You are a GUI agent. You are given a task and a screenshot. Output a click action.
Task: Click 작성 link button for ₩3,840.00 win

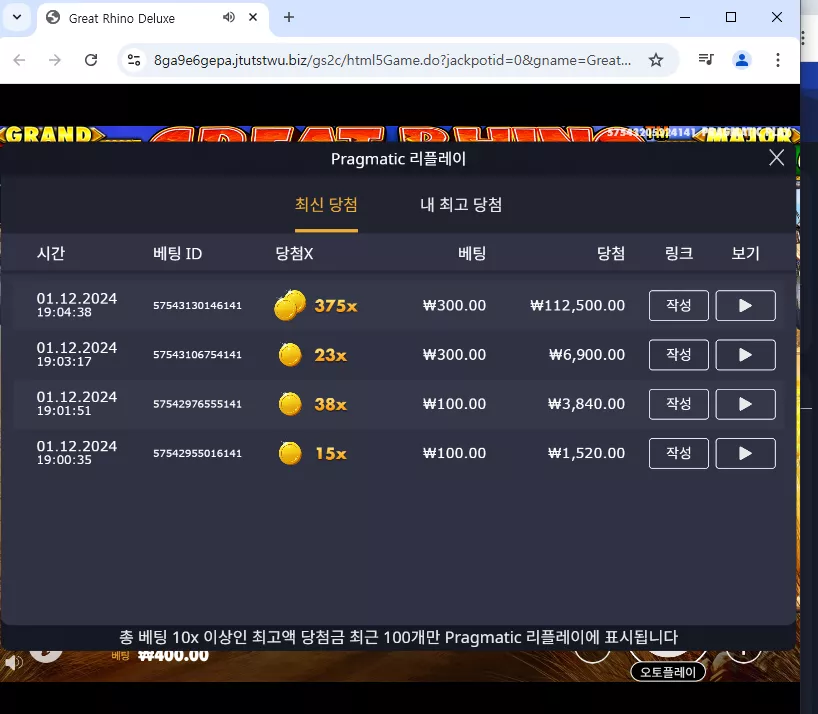click(679, 404)
